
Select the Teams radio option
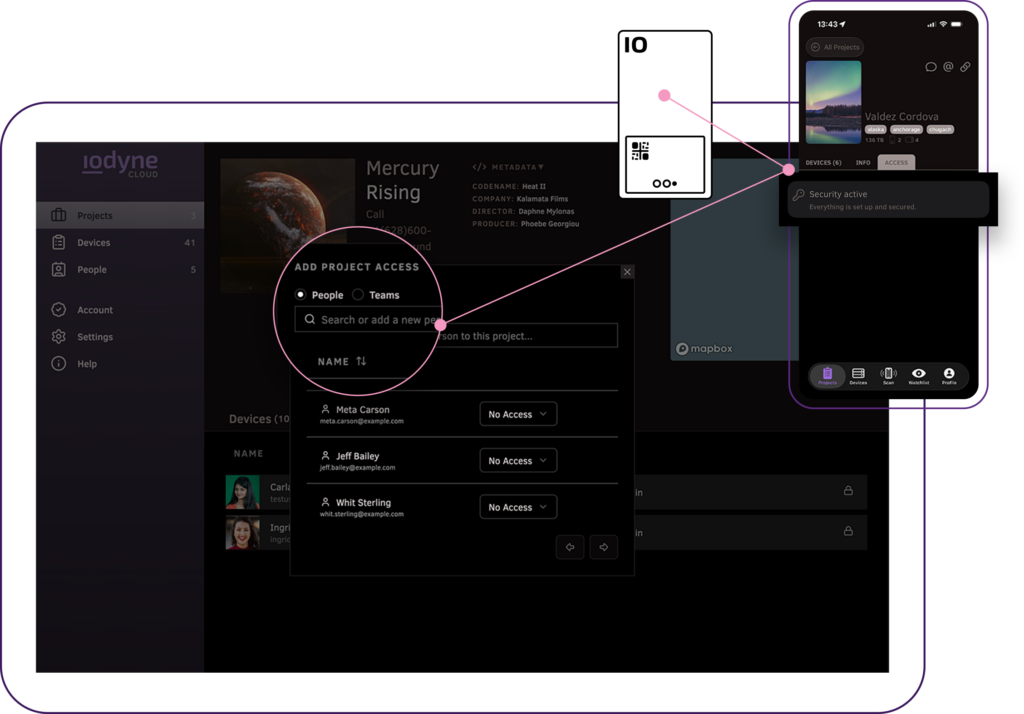(x=358, y=295)
